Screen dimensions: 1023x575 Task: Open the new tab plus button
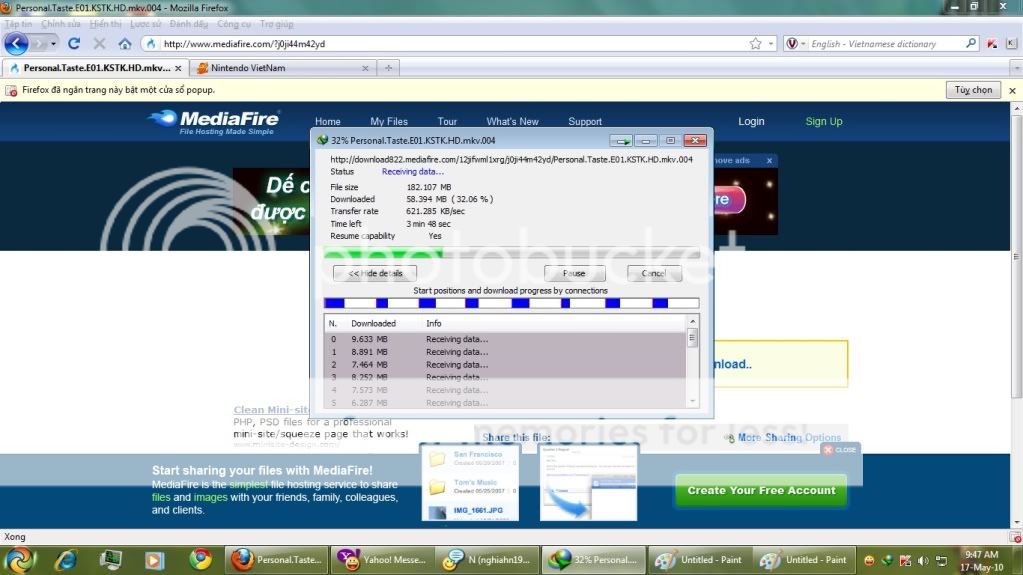tap(388, 68)
